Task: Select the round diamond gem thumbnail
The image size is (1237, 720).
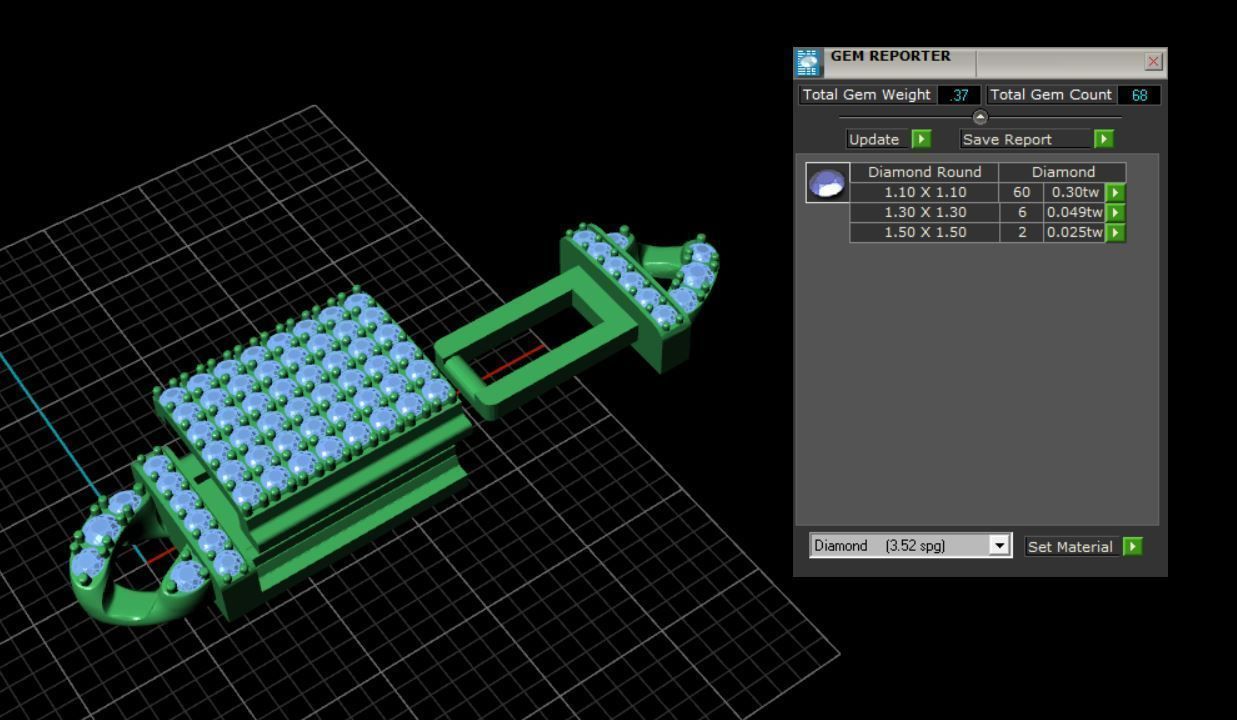Action: [x=828, y=183]
